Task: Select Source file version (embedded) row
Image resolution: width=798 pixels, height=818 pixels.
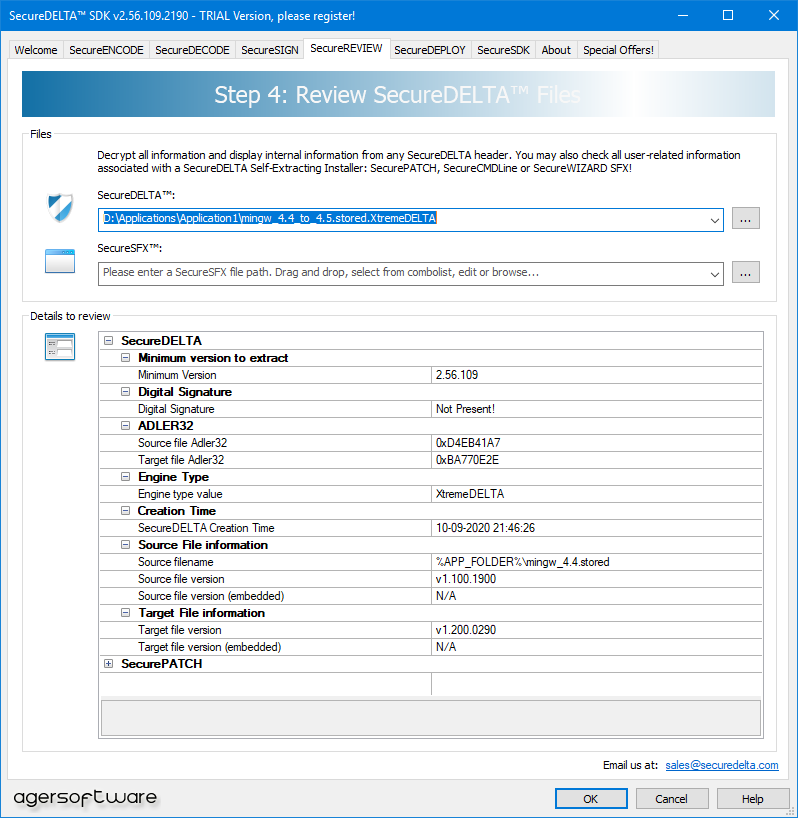Action: coord(431,596)
